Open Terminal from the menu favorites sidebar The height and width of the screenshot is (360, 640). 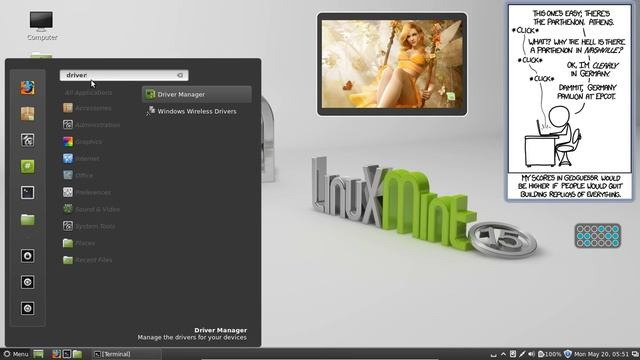coord(27,193)
